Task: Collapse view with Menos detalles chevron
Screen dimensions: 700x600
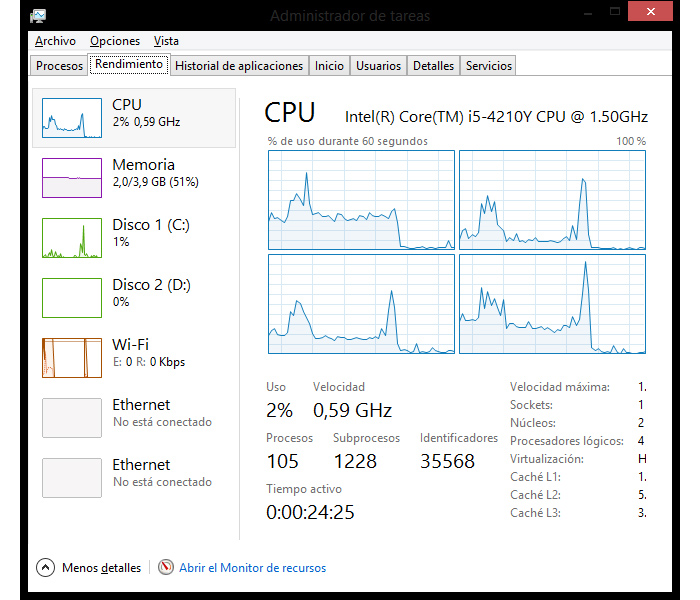Action: [45, 568]
